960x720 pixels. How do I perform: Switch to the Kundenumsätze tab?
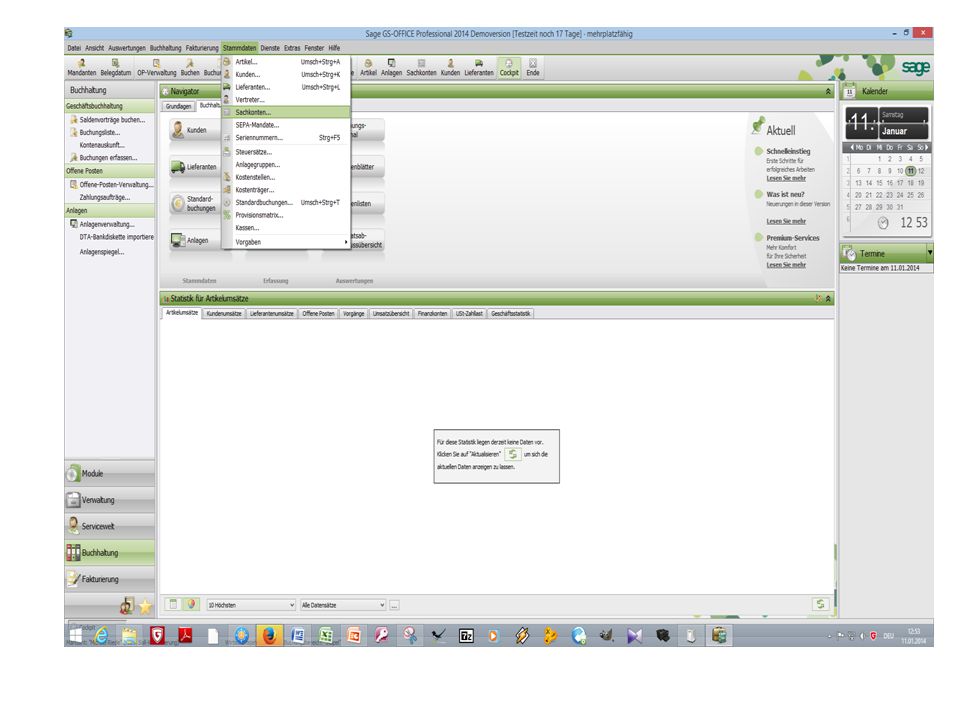pos(224,313)
